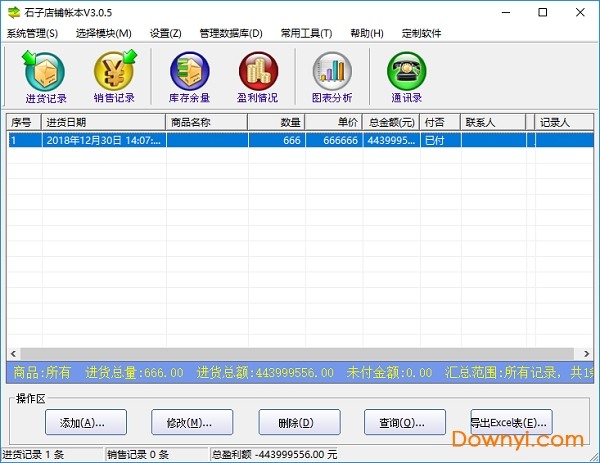
Task: Click the 进货总额:443999556.00 summary text
Action: pyautogui.click(x=265, y=372)
